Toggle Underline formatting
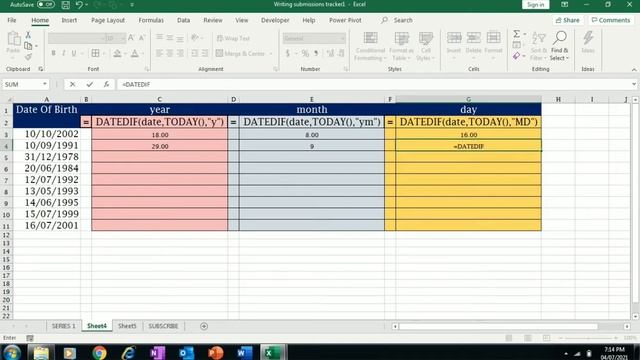This screenshot has height=360, width=640. (74, 53)
